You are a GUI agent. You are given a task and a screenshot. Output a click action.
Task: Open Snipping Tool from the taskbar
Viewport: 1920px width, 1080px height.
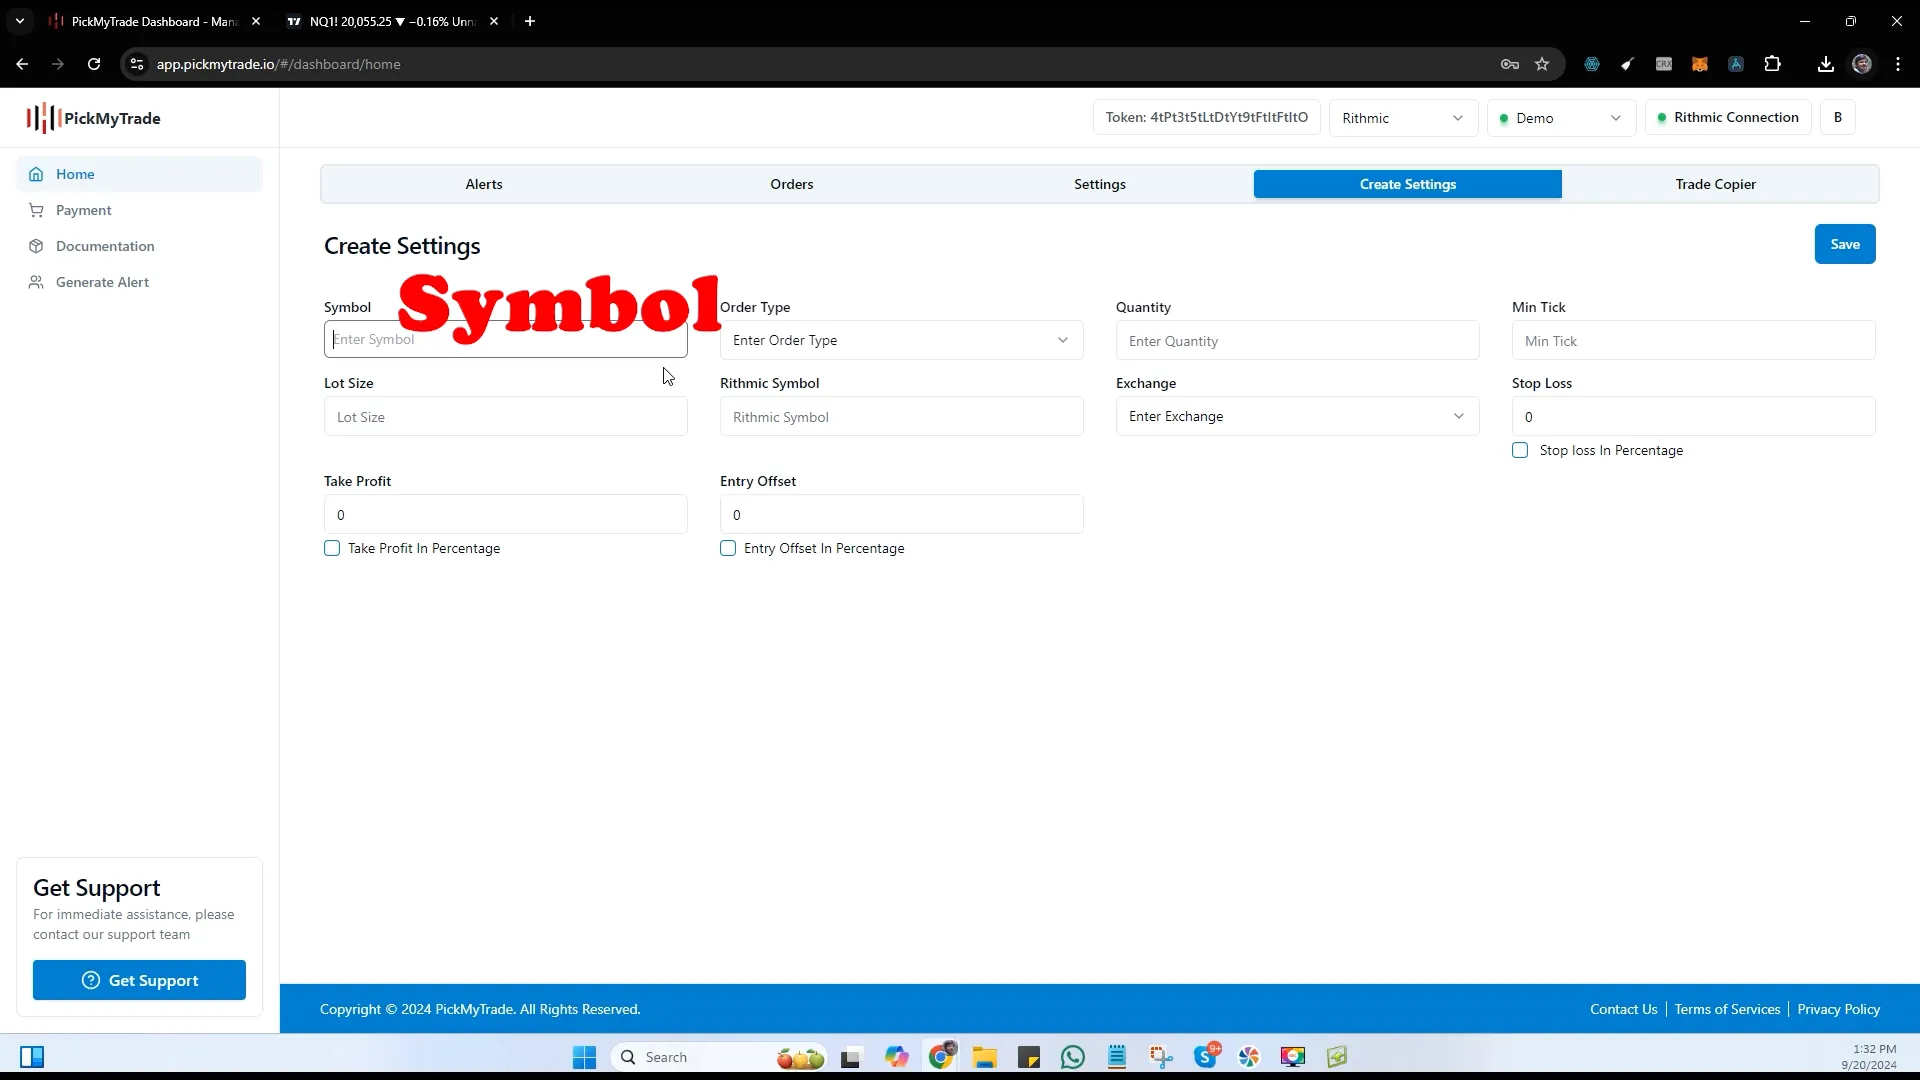tap(1161, 1057)
